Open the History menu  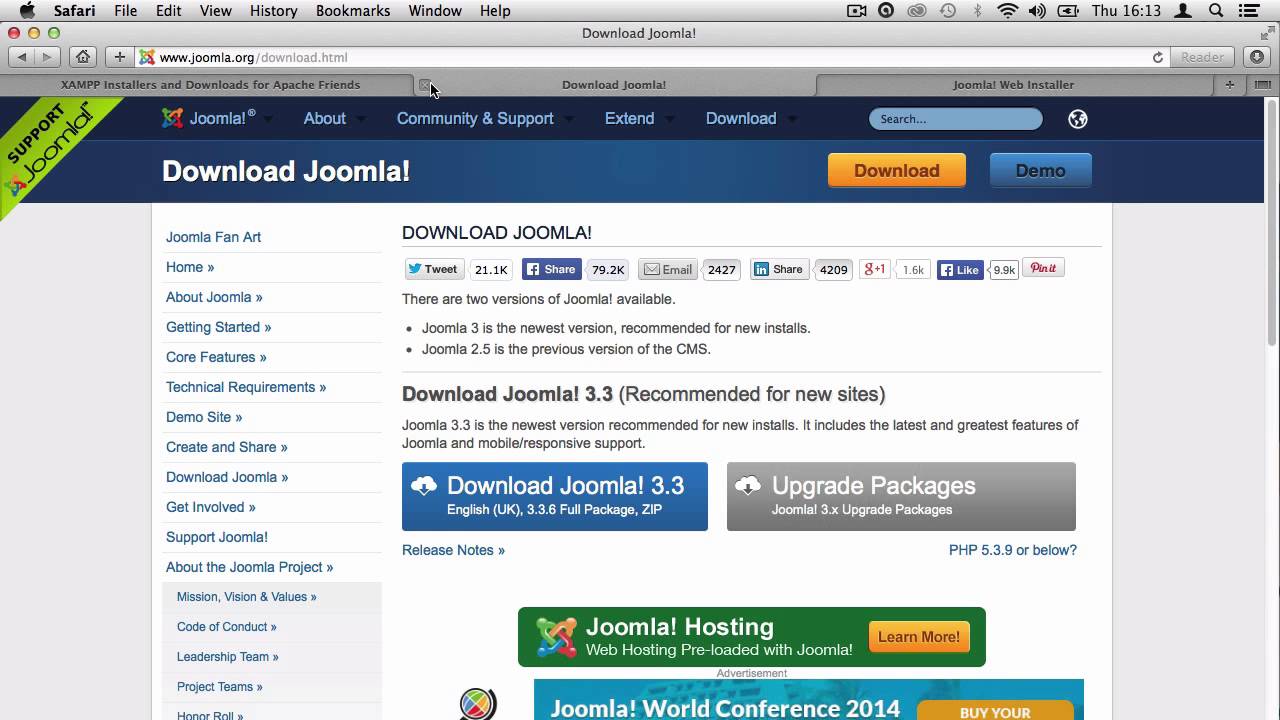coord(273,11)
